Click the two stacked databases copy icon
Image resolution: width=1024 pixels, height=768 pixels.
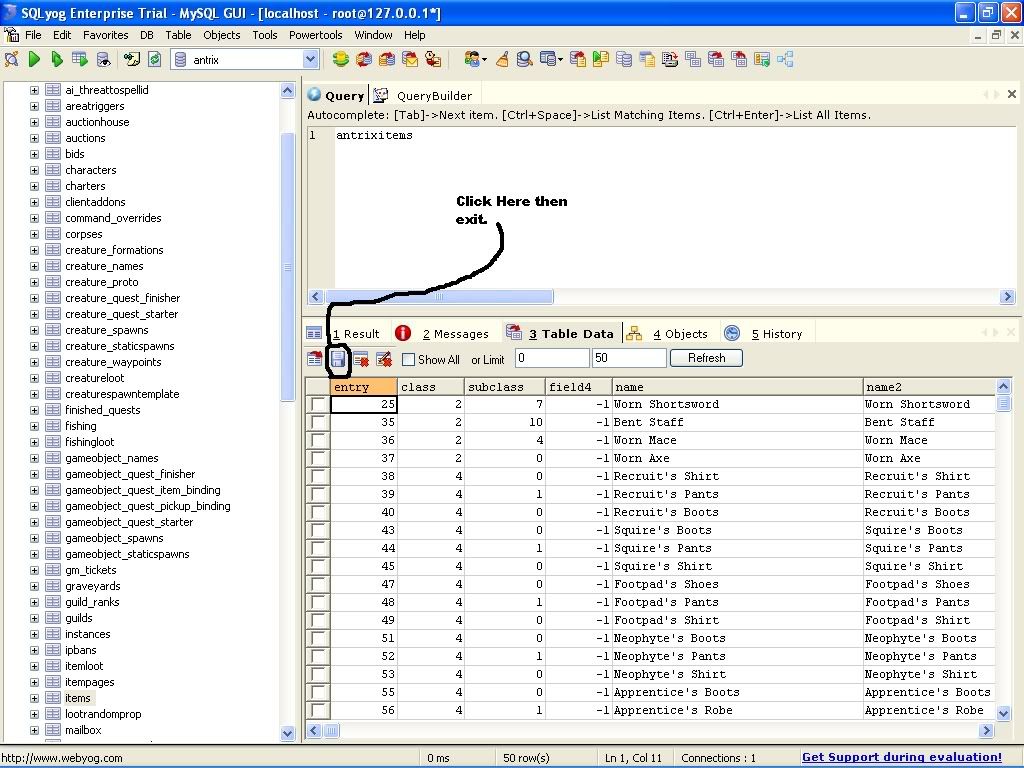624,59
